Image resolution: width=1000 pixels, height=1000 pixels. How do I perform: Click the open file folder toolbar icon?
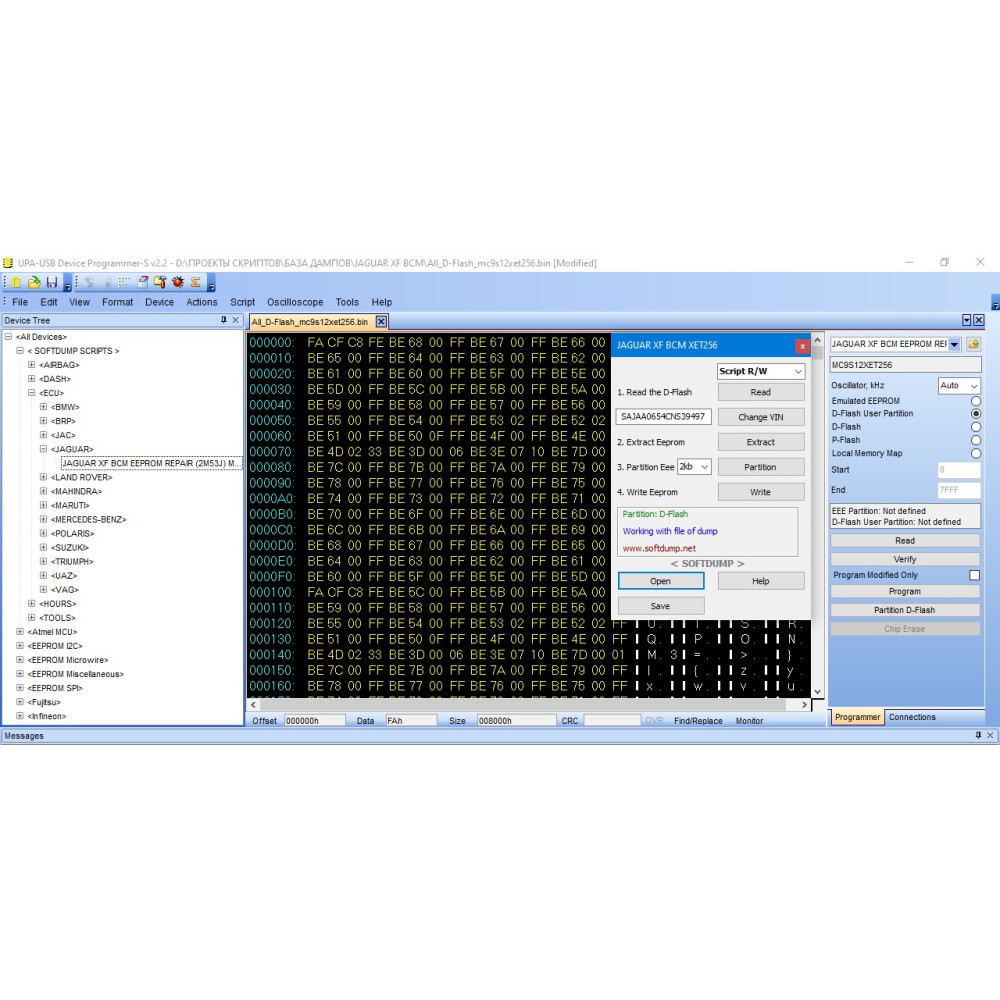[34, 282]
